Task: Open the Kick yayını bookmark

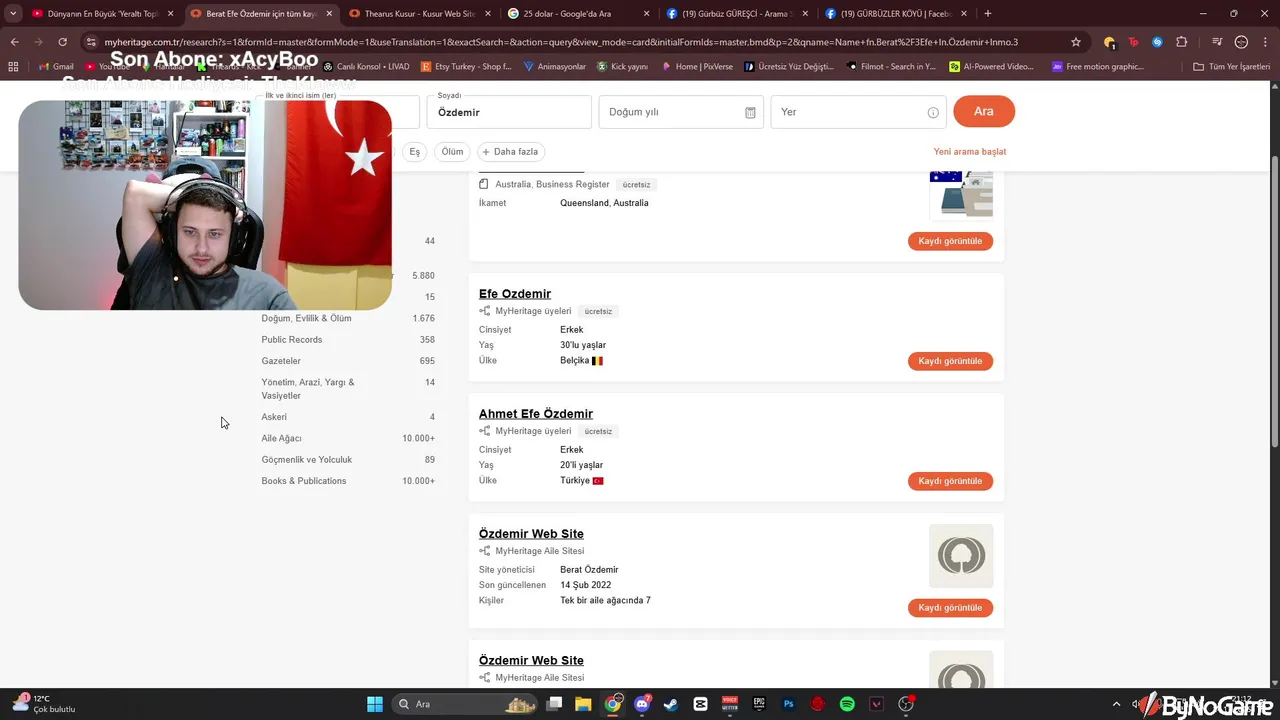Action: [623, 66]
